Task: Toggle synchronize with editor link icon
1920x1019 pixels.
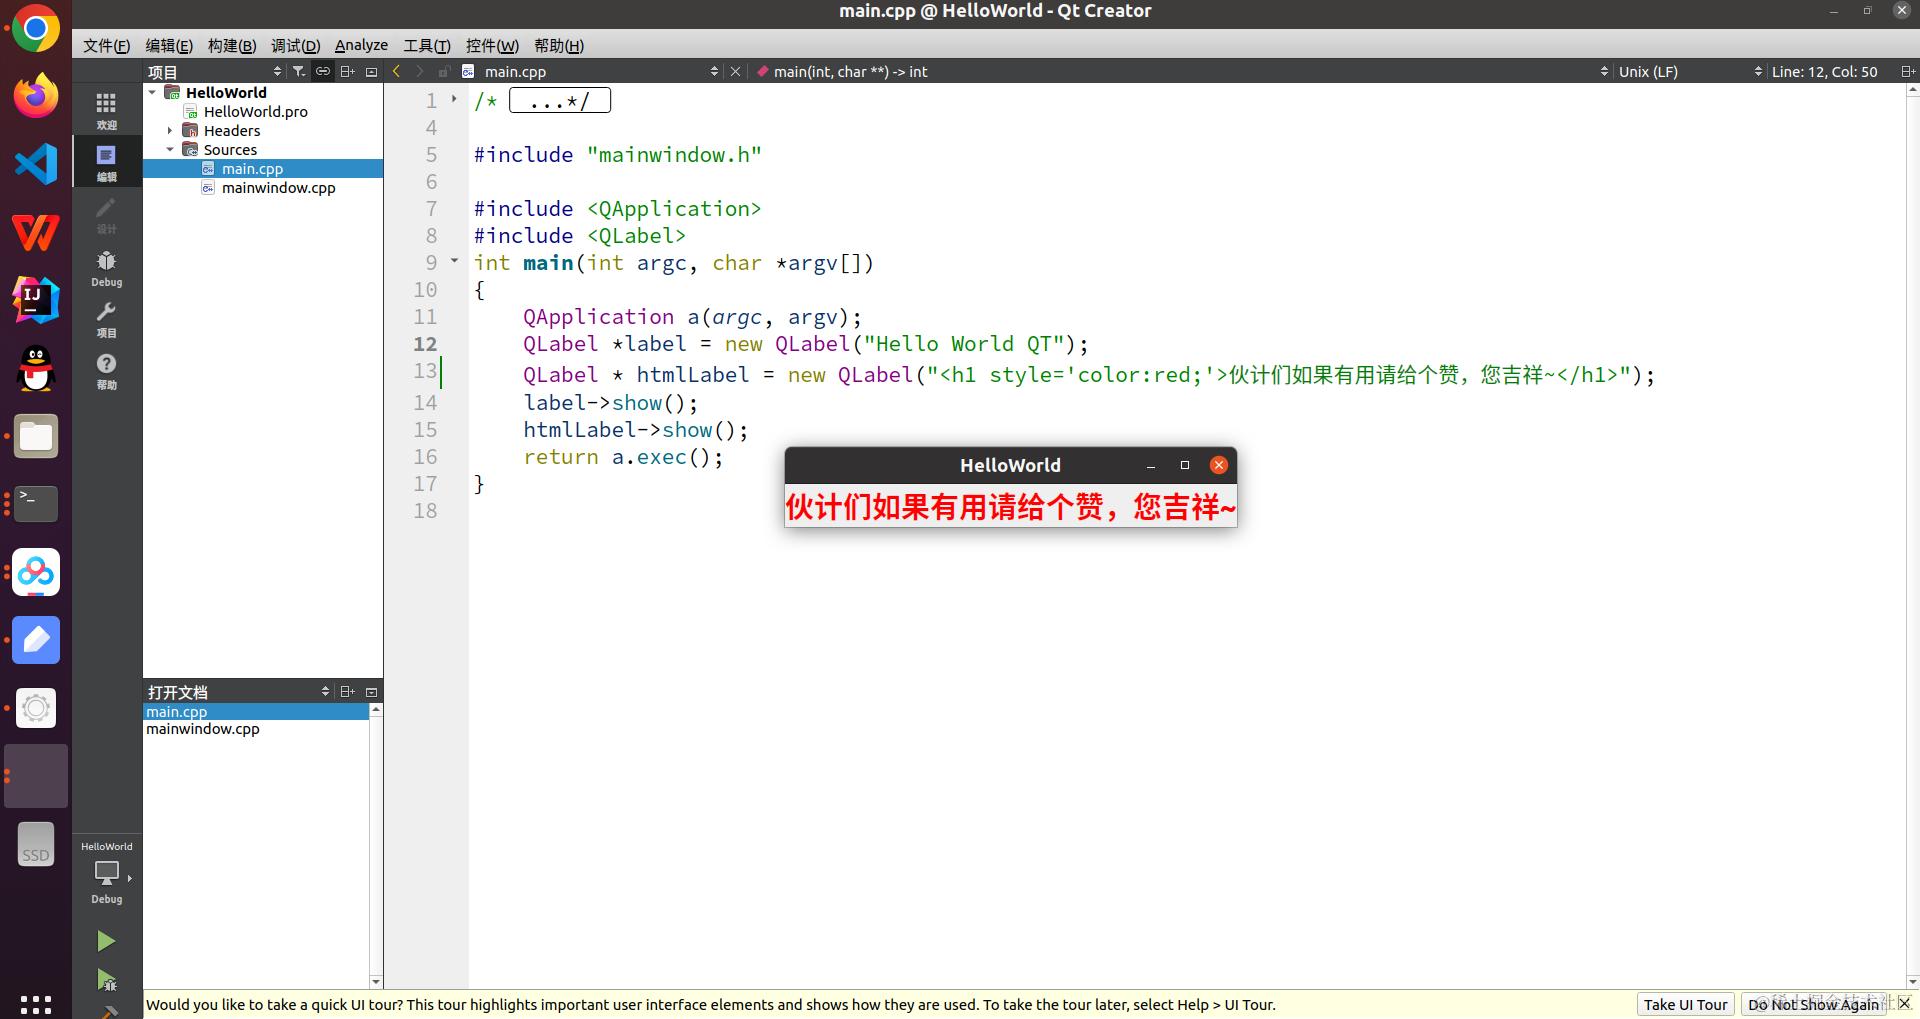Action: 322,71
